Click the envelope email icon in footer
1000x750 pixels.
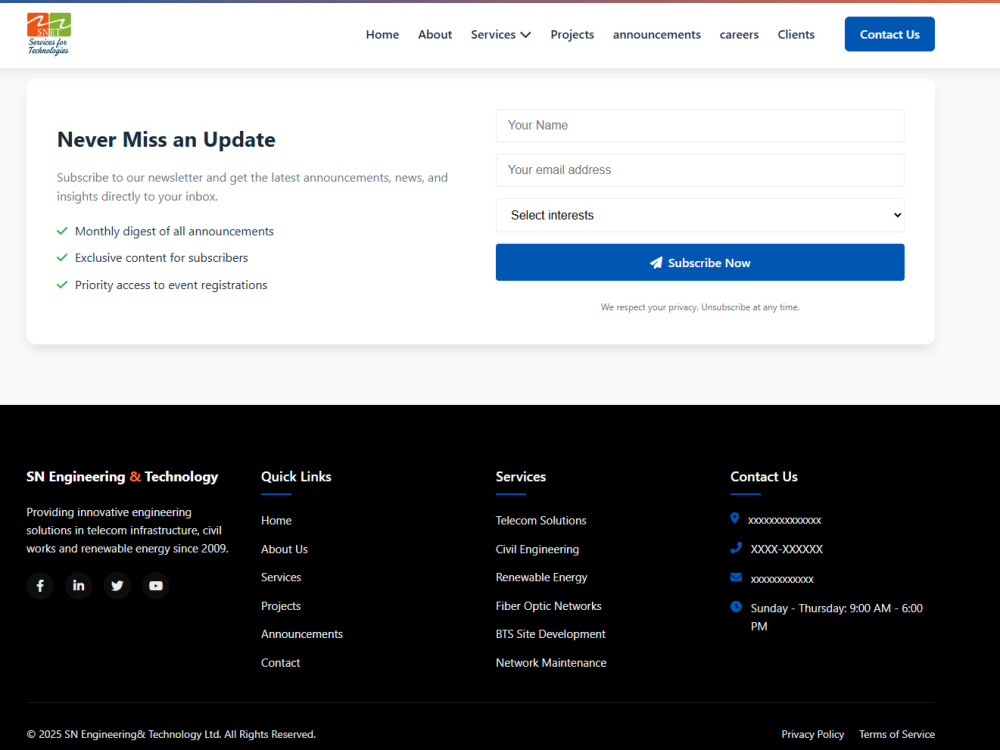tap(736, 577)
